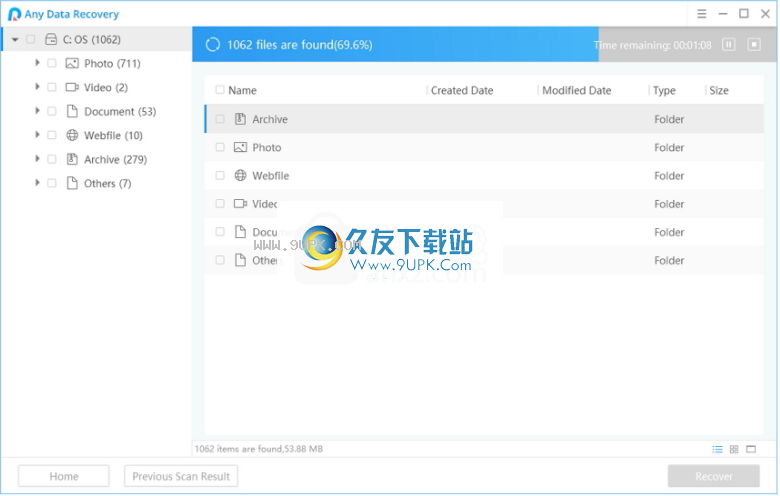Switch to preview pane view icon

tap(751, 449)
